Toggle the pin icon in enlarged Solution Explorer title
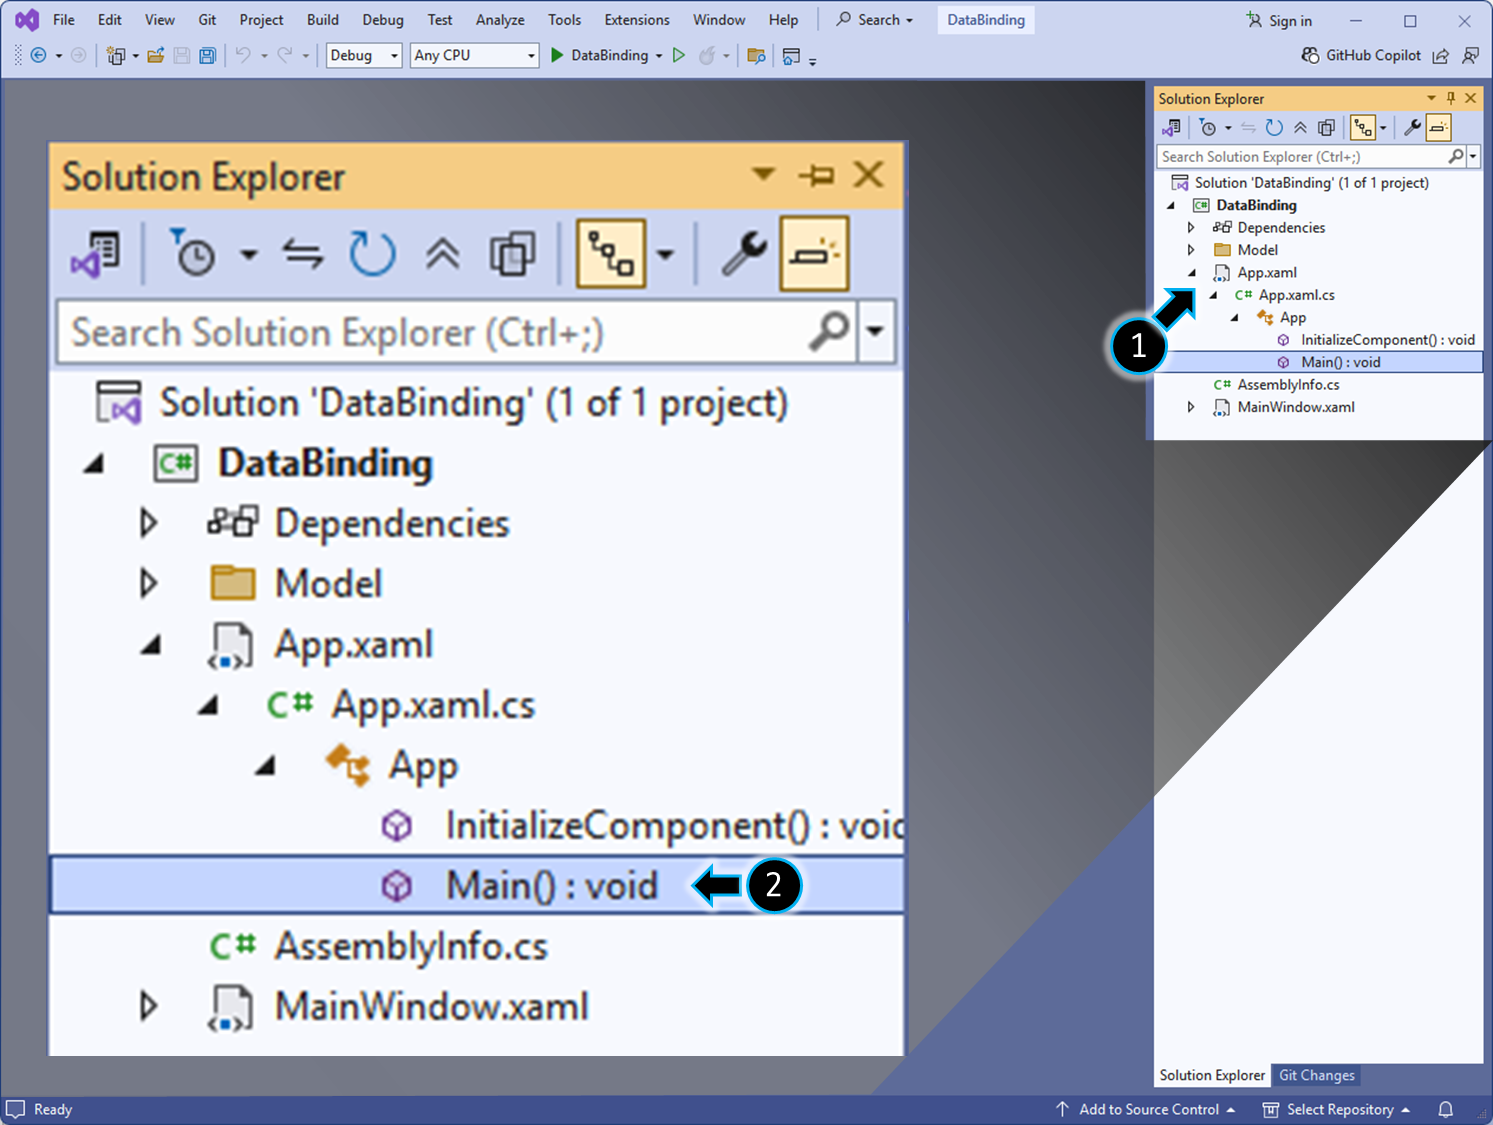The width and height of the screenshot is (1493, 1125). [x=817, y=176]
